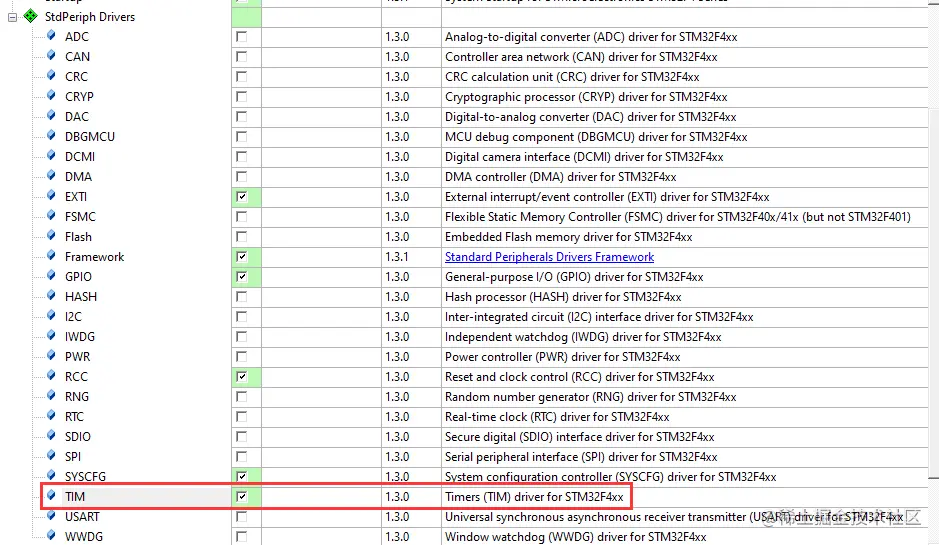The height and width of the screenshot is (545, 939).
Task: Select the SYSCFG tree item
Action: click(86, 477)
